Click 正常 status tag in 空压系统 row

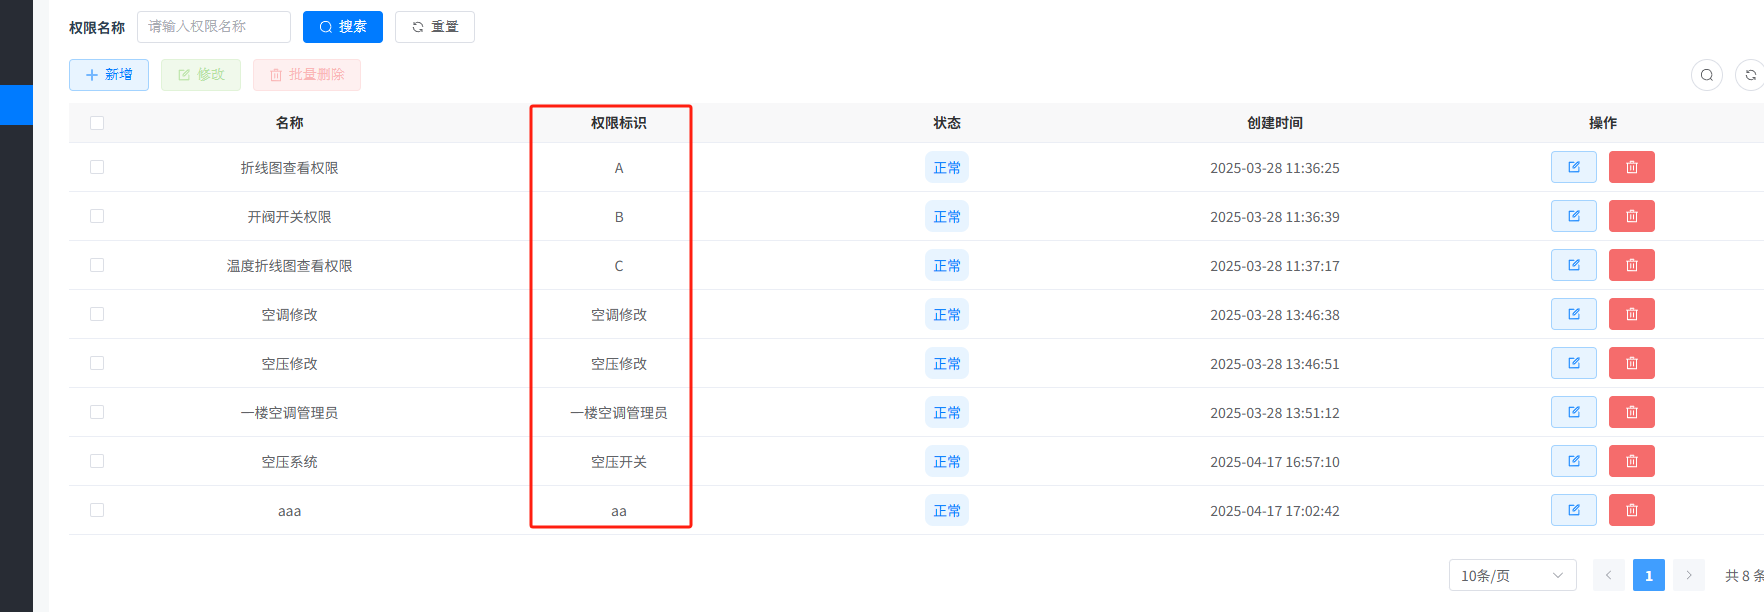(947, 461)
